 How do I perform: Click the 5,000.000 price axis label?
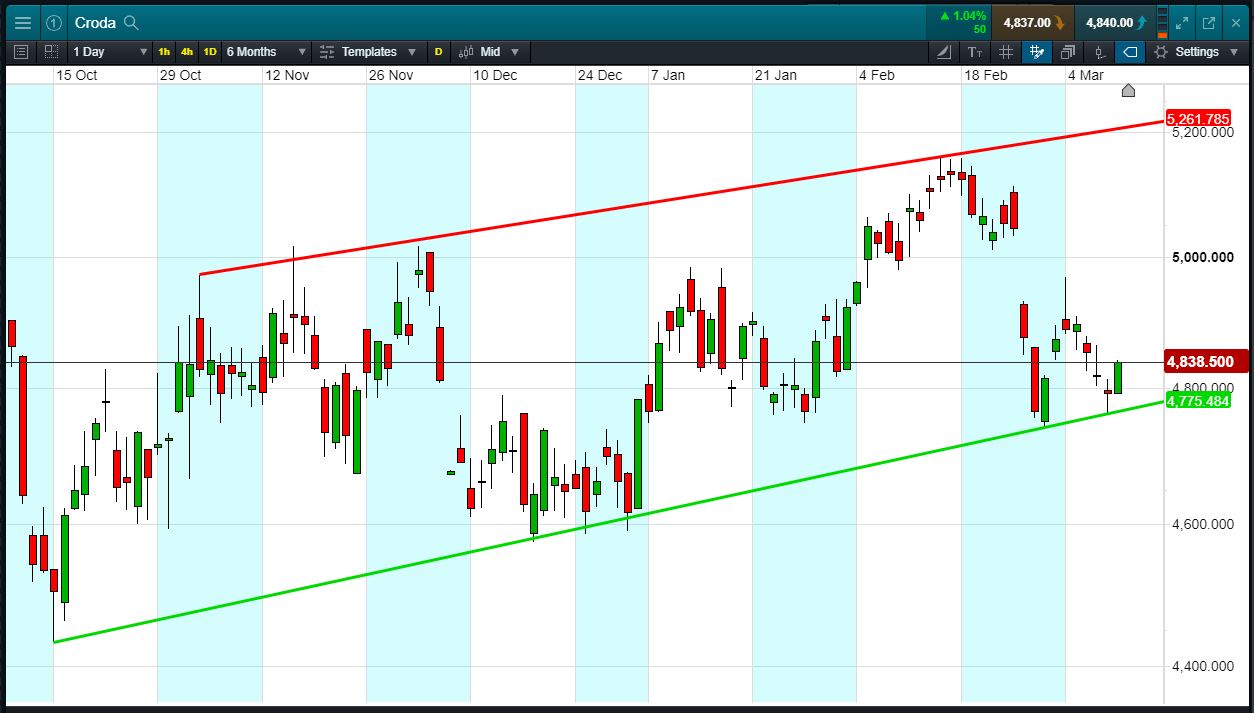click(1202, 257)
